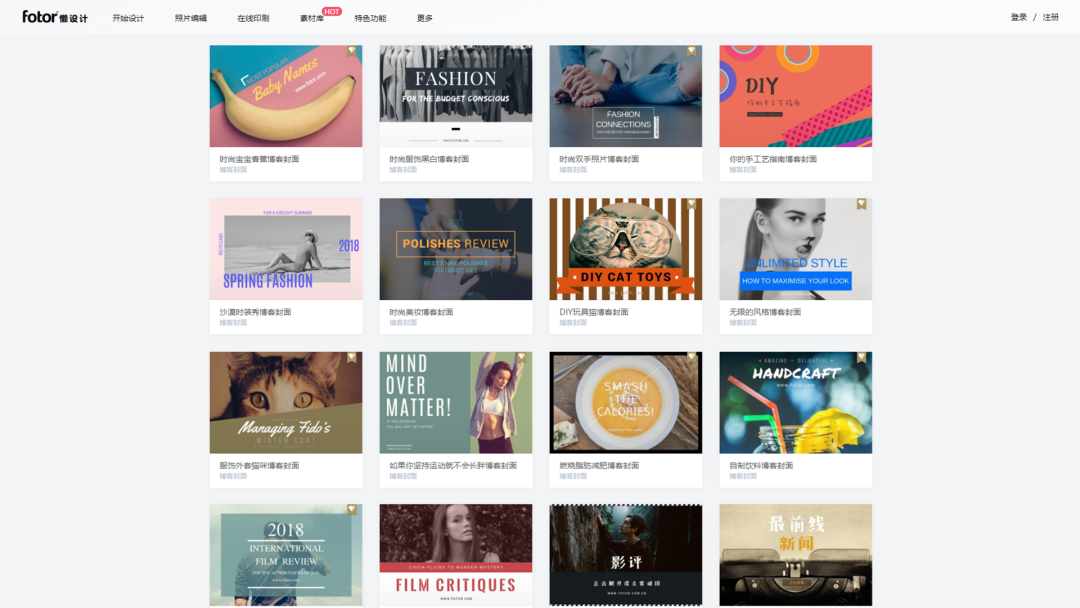1080x608 pixels.
Task: Click the 博客封面 category under 你的手工艺指南博客封面
Action: tap(742, 169)
